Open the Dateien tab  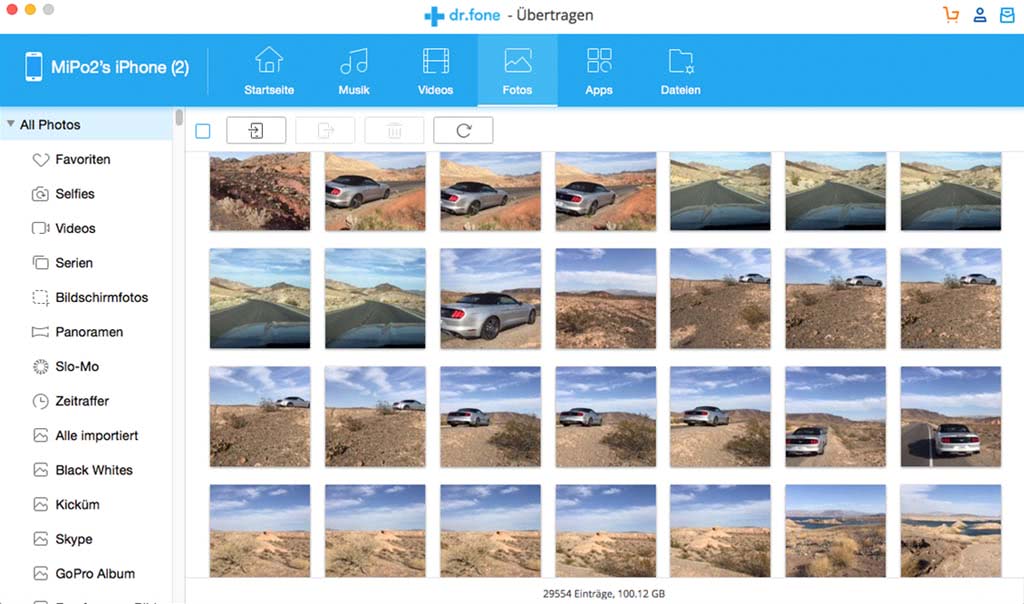click(x=680, y=71)
